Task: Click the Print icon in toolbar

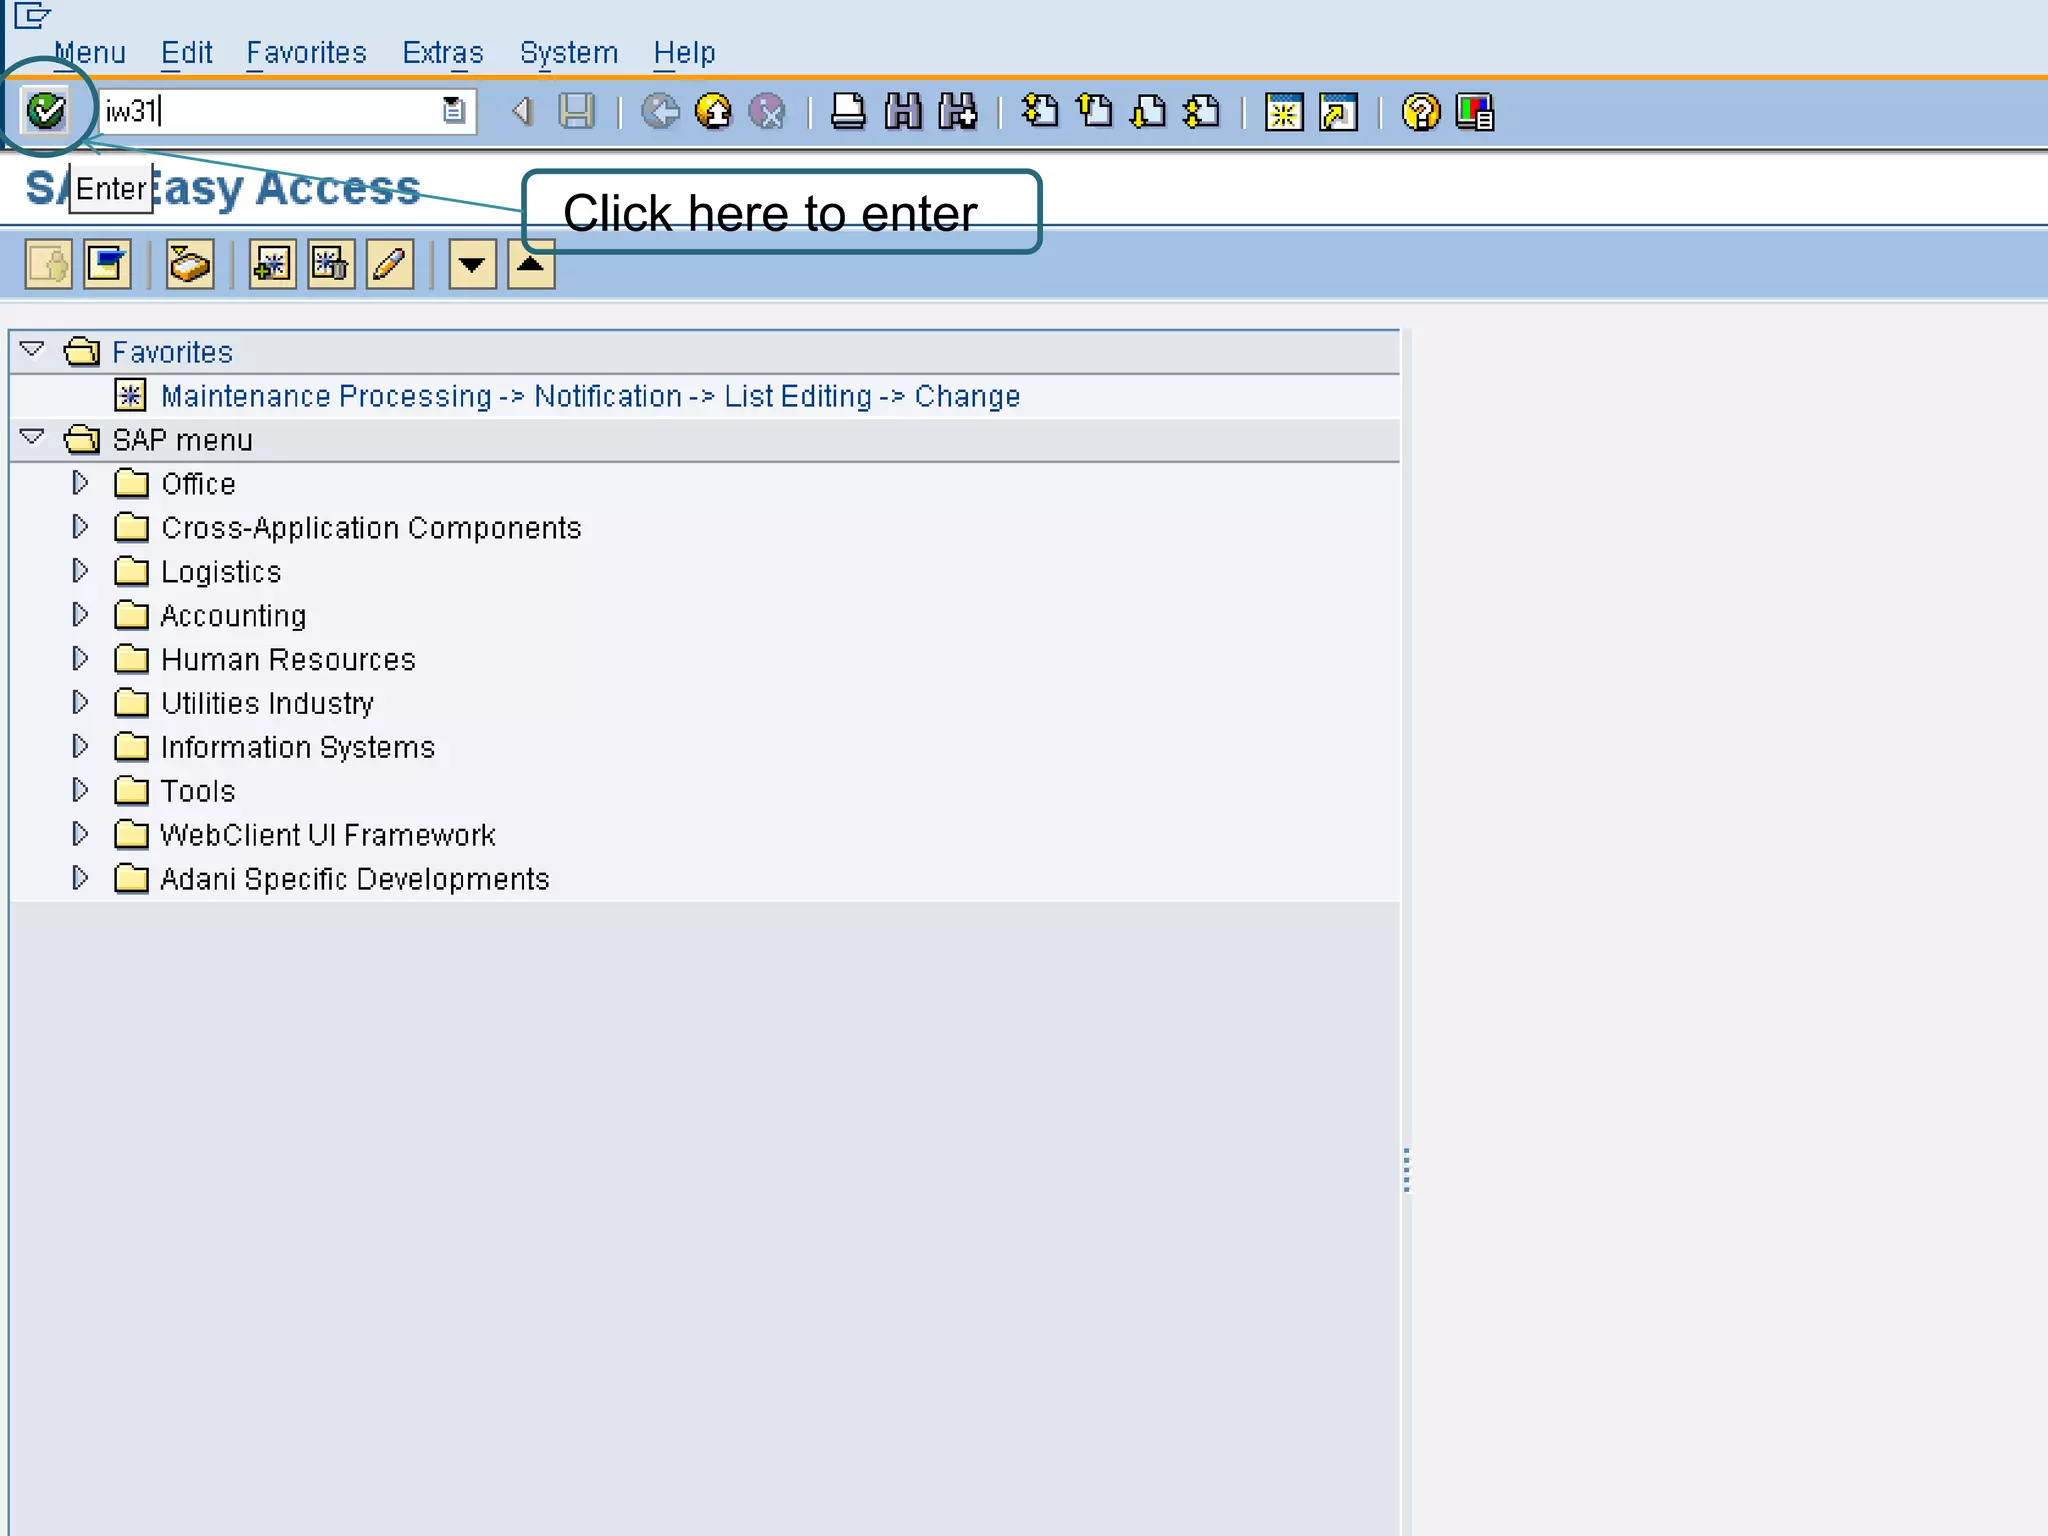Action: coord(848,111)
